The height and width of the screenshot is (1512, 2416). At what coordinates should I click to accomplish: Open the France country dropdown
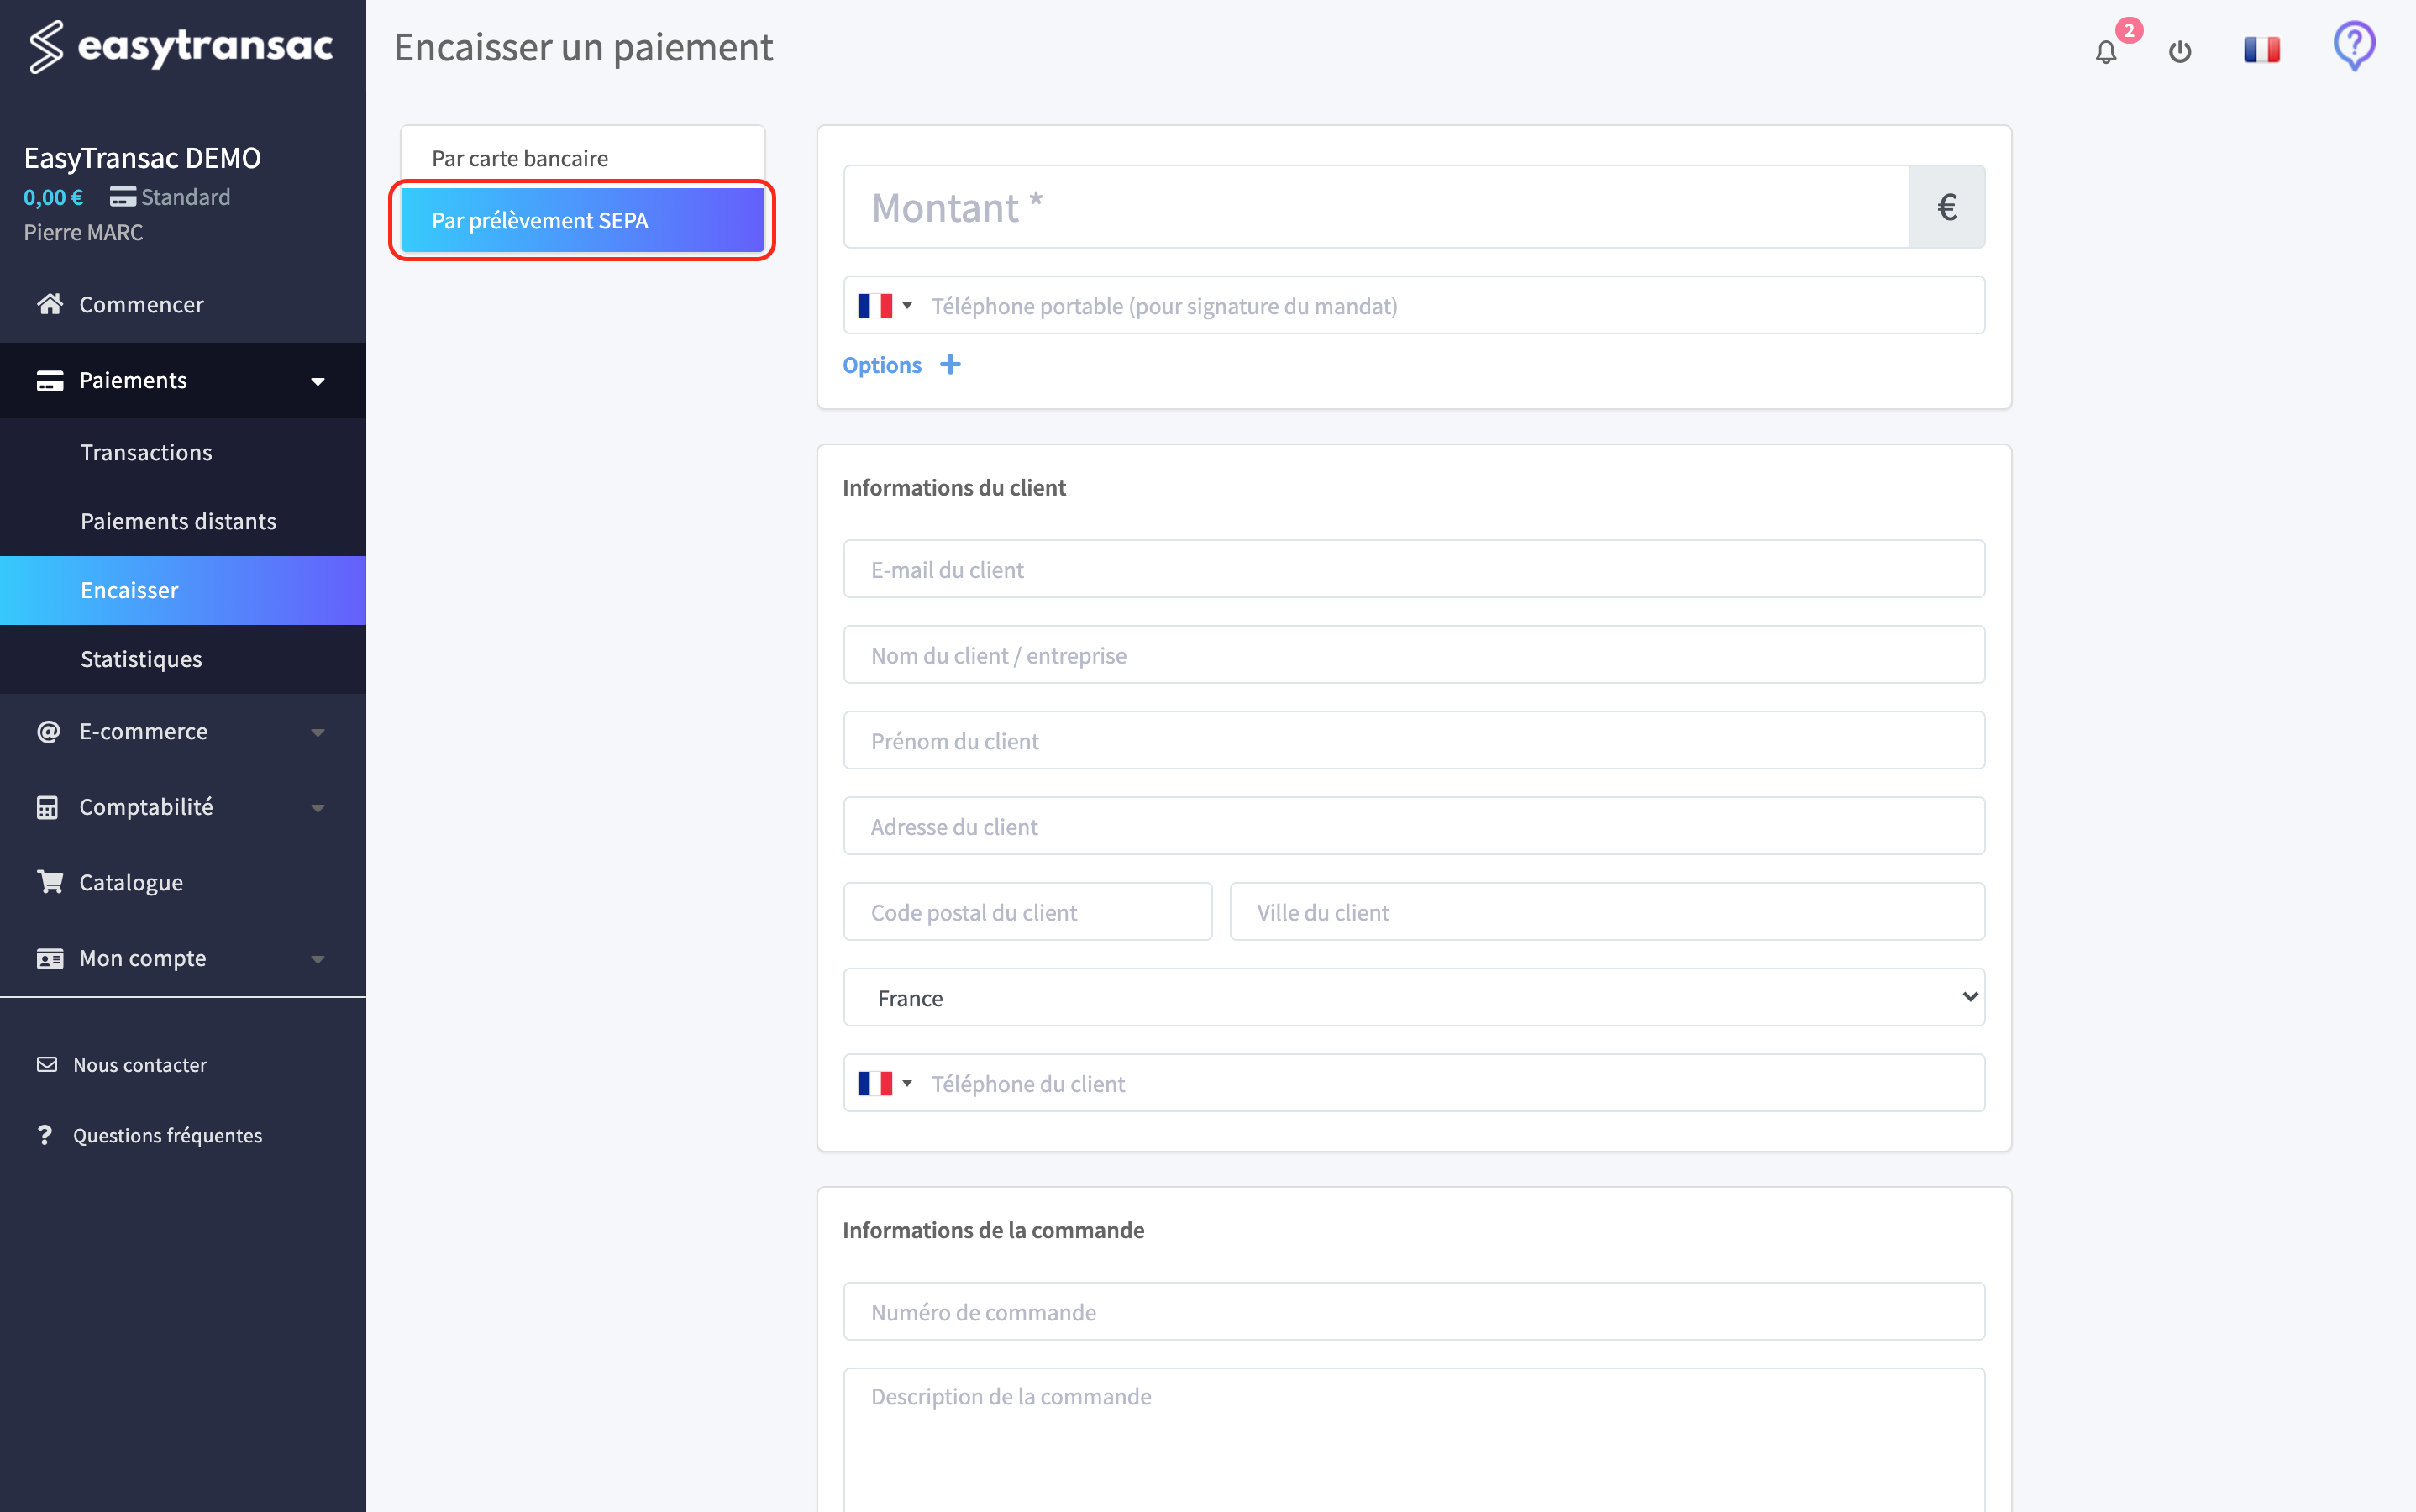[1413, 997]
